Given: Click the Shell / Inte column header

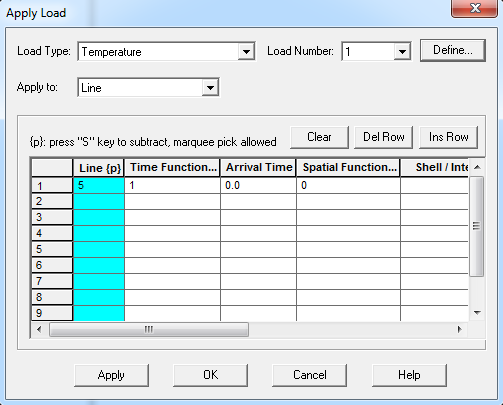Looking at the screenshot, I should (435, 168).
